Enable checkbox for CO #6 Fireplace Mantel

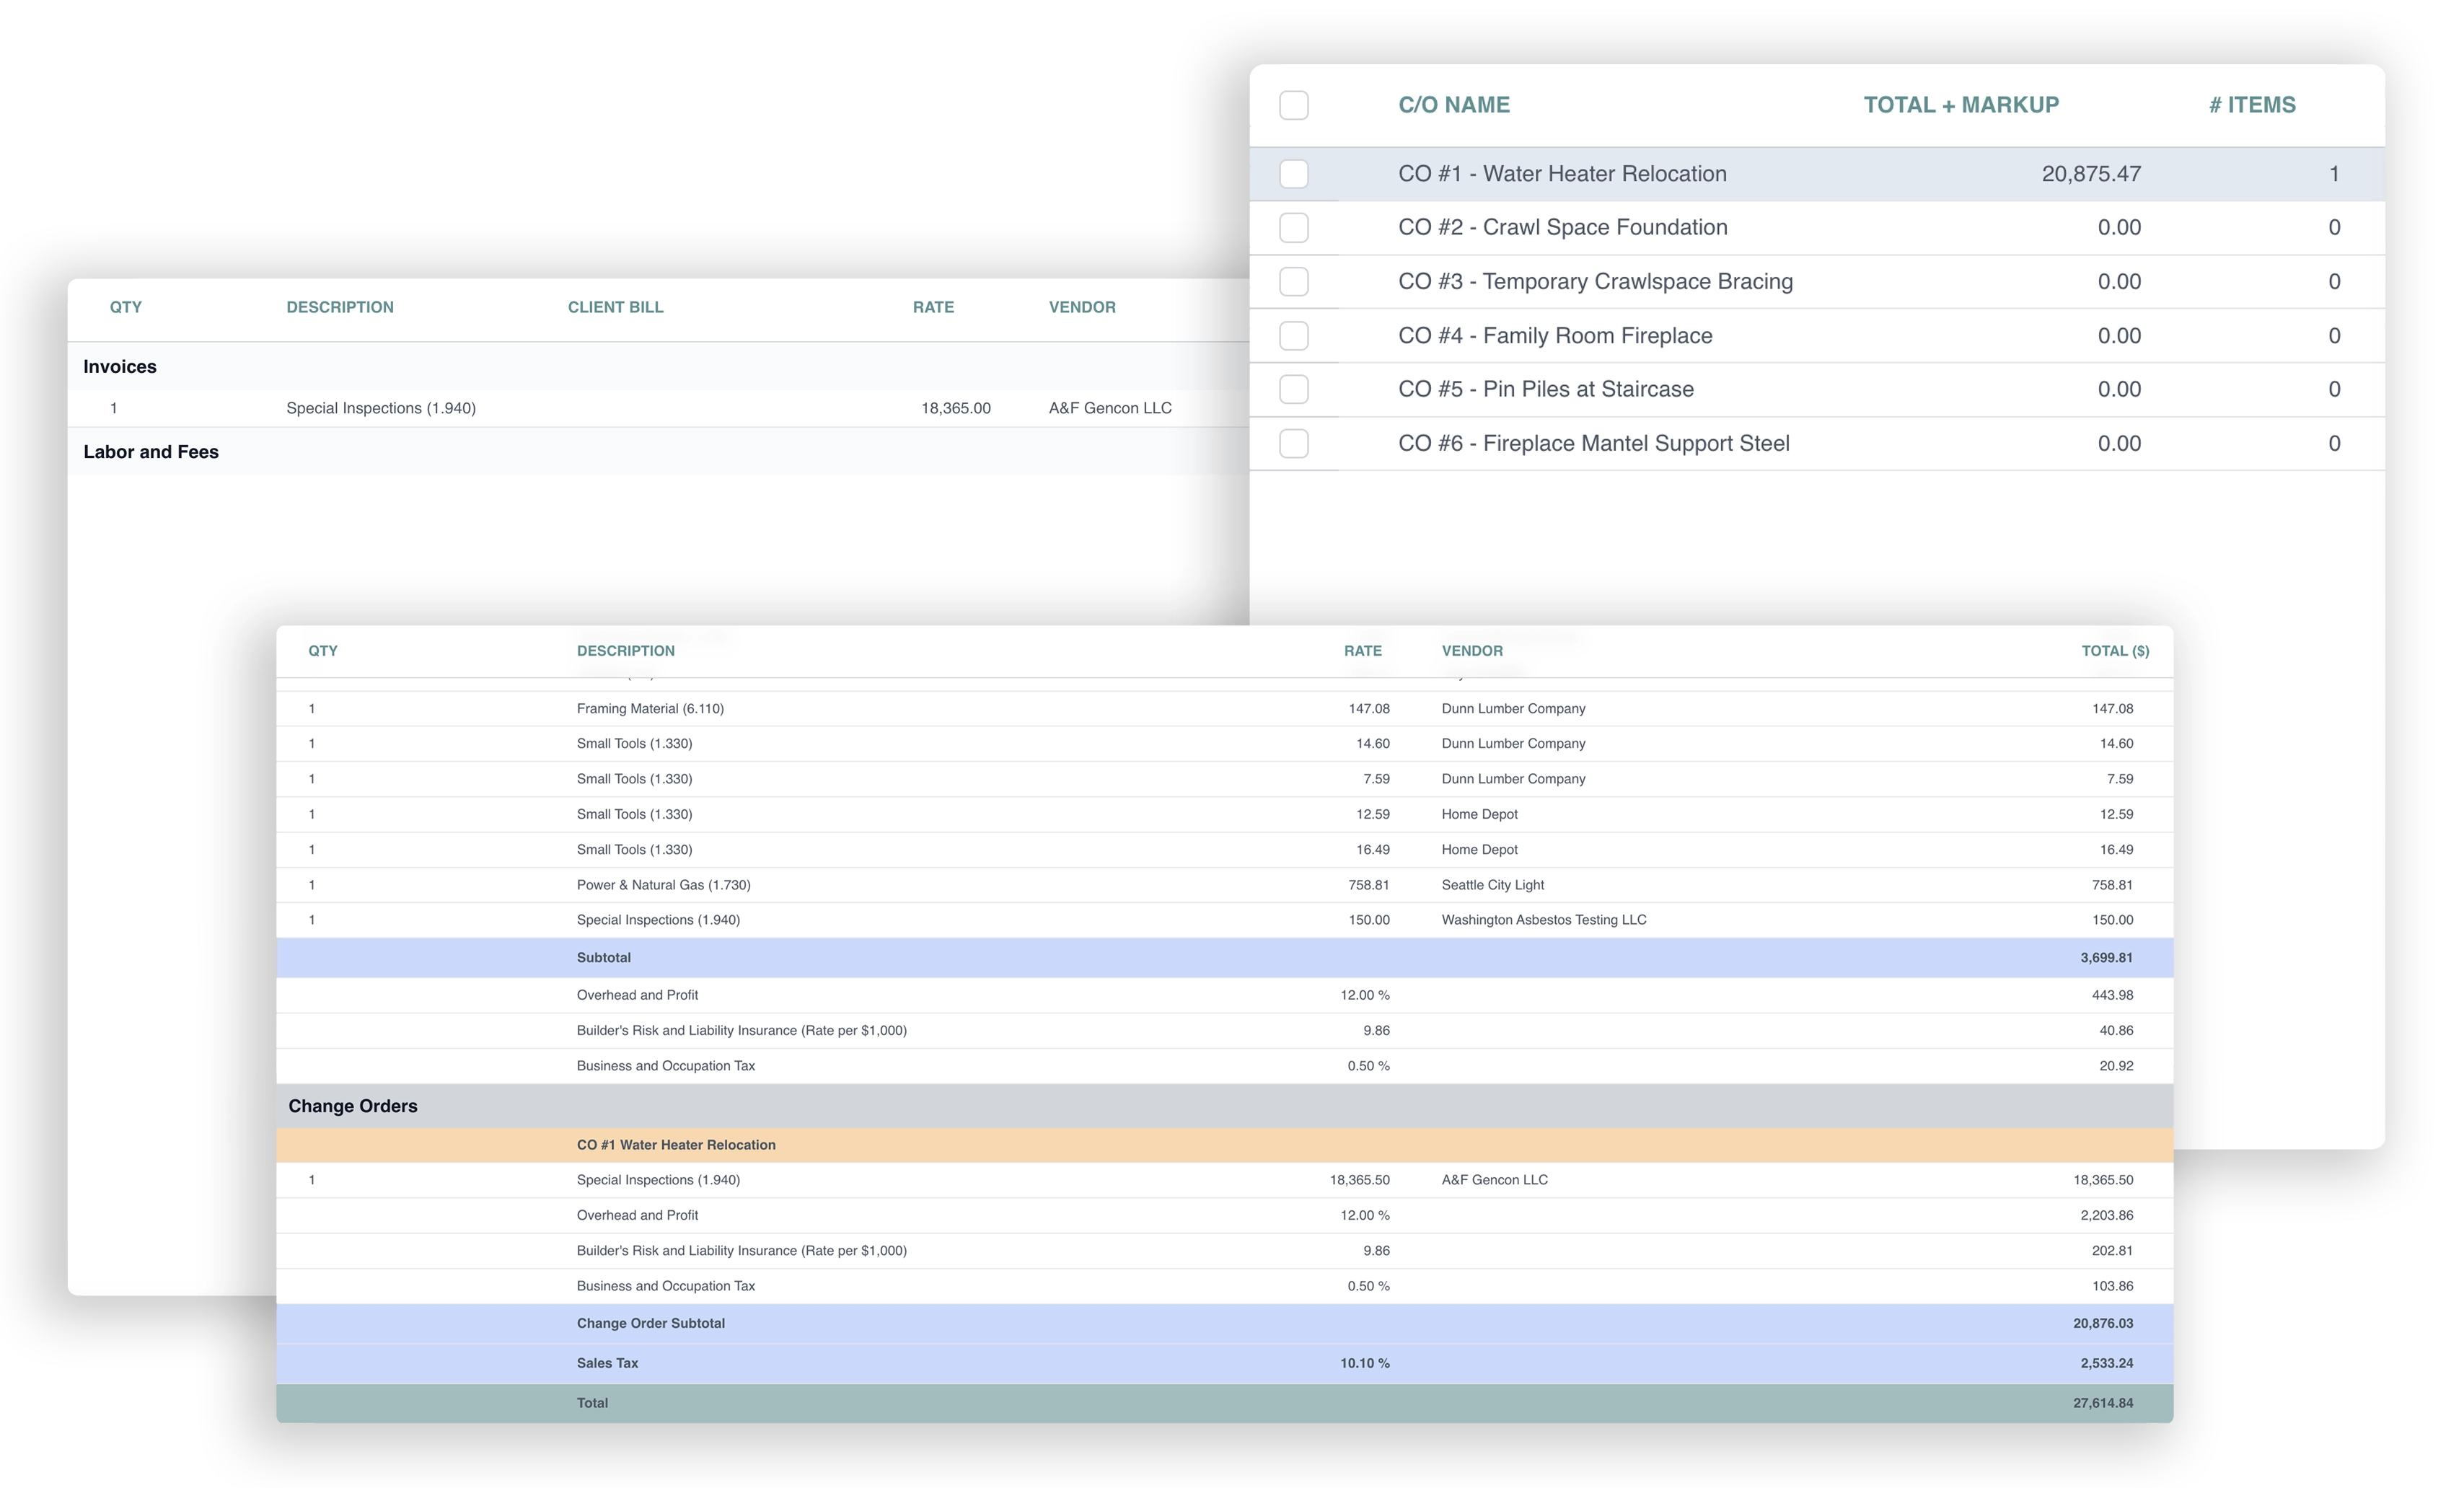click(1293, 443)
